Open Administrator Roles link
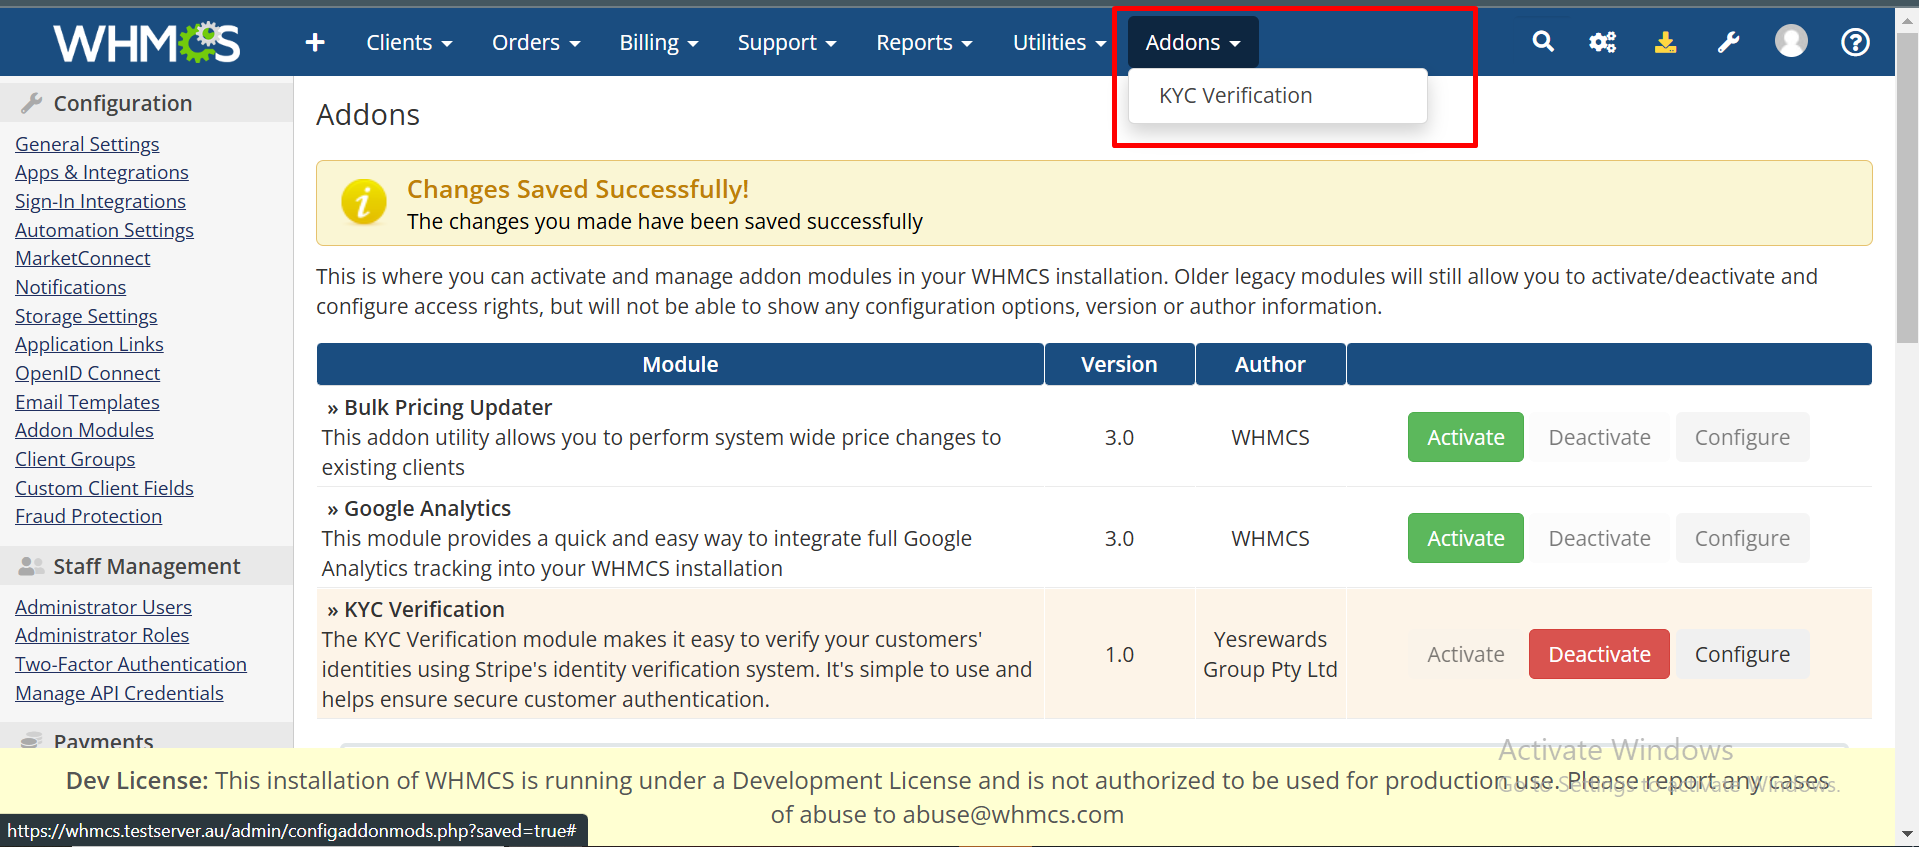Viewport: 1919px width, 847px height. click(102, 635)
